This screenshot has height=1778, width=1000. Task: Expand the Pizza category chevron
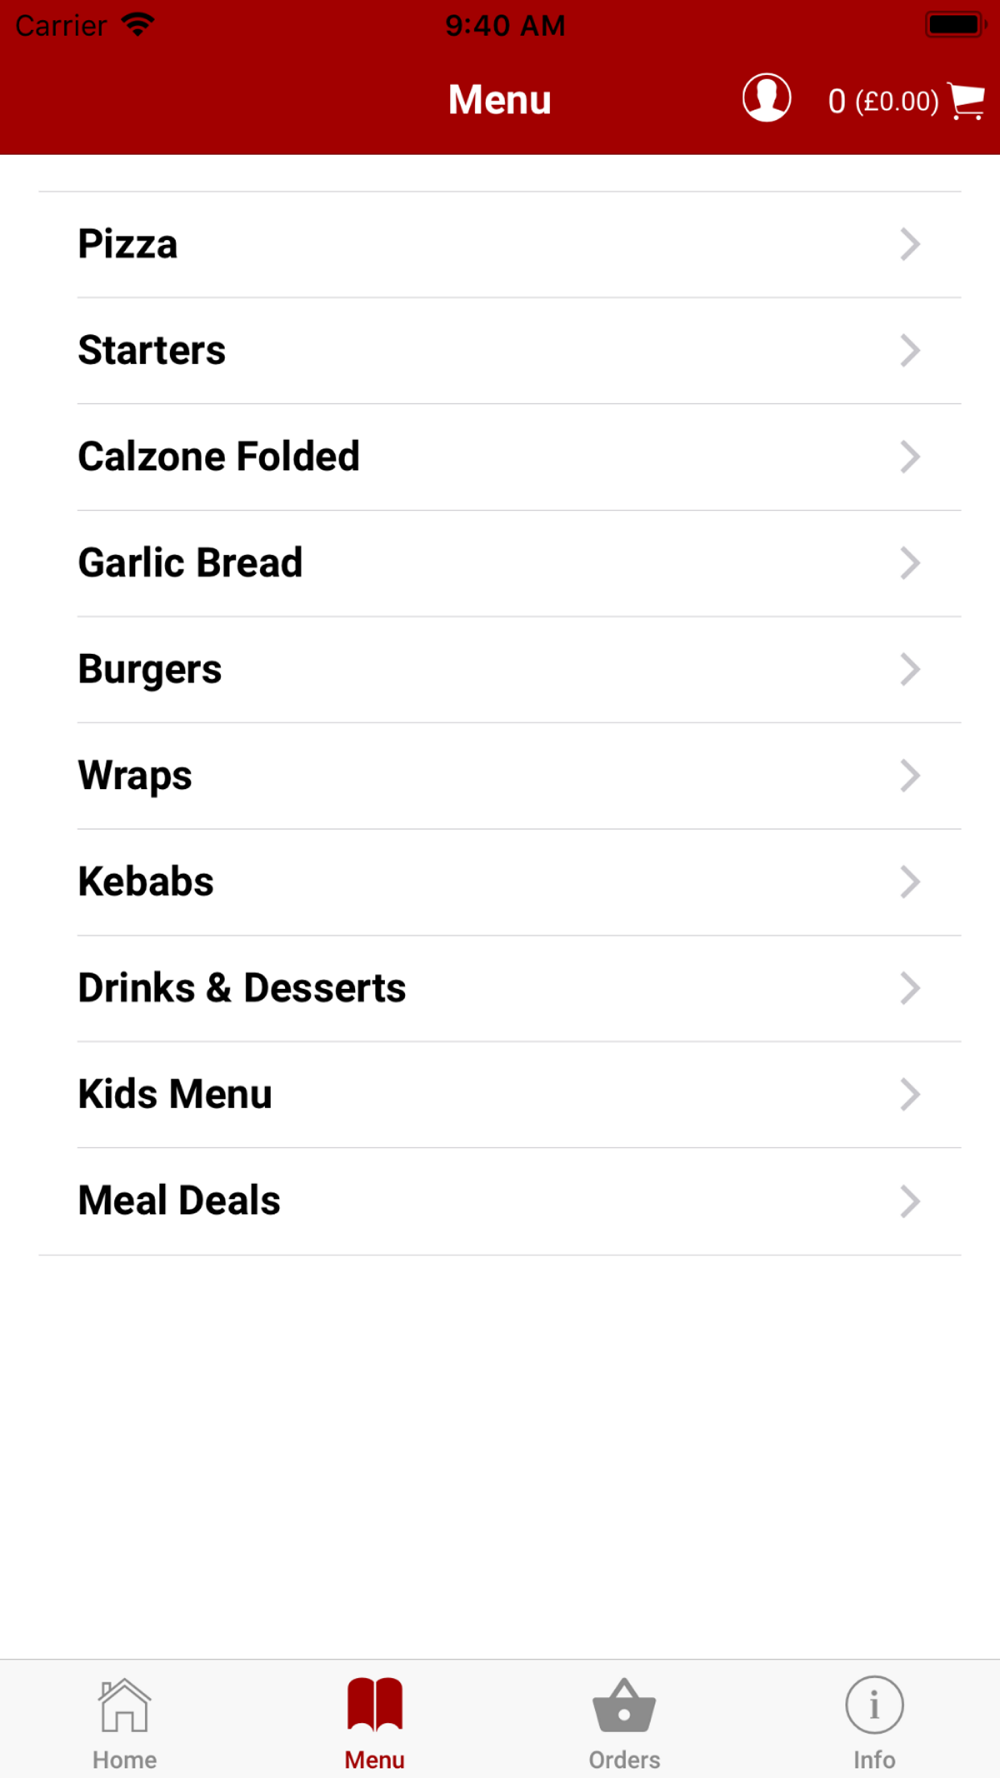pos(909,244)
